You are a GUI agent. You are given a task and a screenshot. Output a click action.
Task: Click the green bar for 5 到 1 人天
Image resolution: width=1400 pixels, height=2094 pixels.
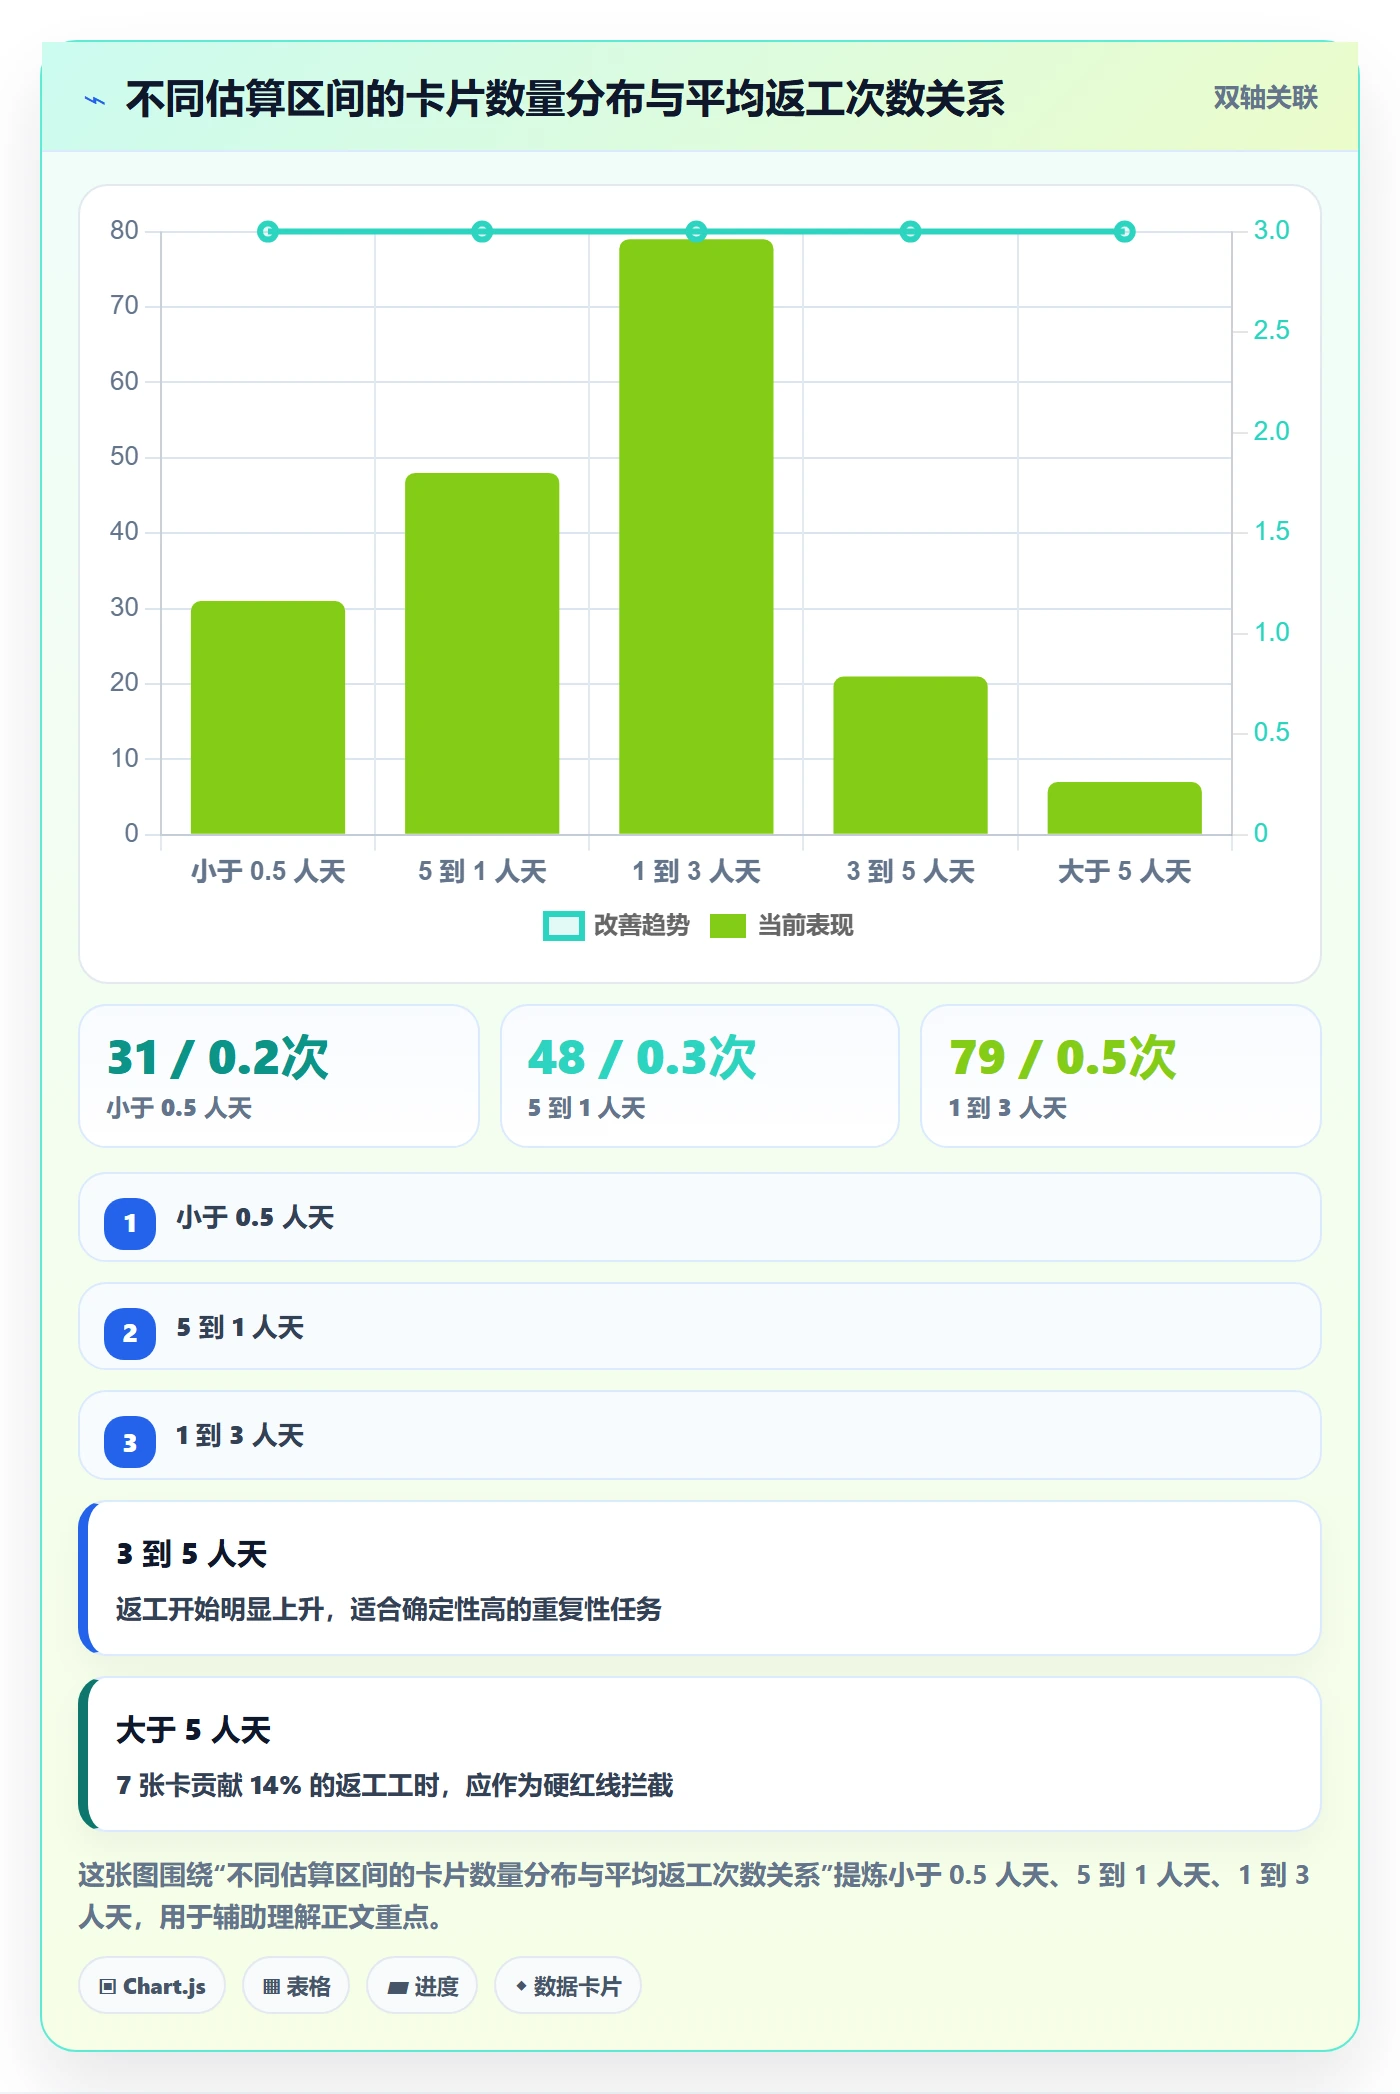pyautogui.click(x=482, y=653)
